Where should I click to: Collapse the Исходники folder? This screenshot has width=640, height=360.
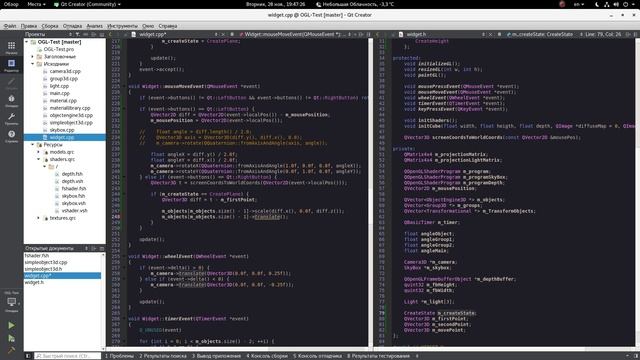(x=33, y=64)
